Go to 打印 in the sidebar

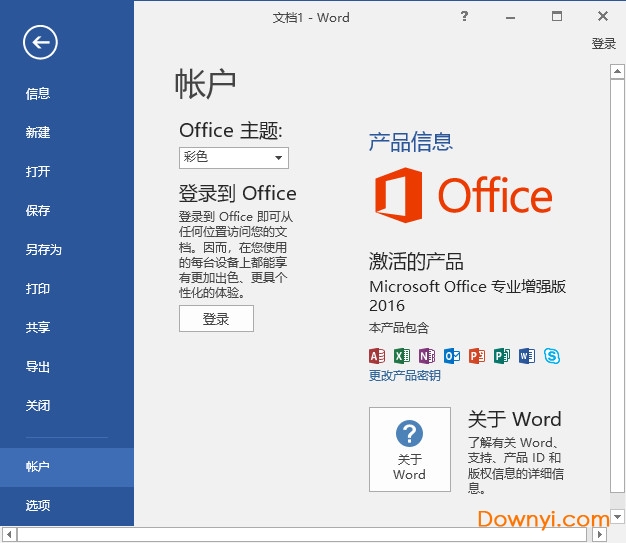pyautogui.click(x=38, y=289)
